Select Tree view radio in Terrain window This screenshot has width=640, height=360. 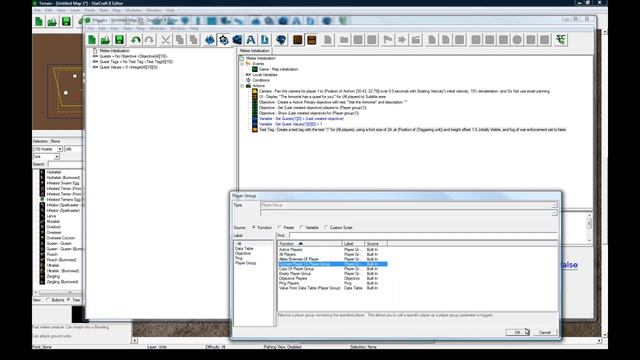tap(69, 300)
